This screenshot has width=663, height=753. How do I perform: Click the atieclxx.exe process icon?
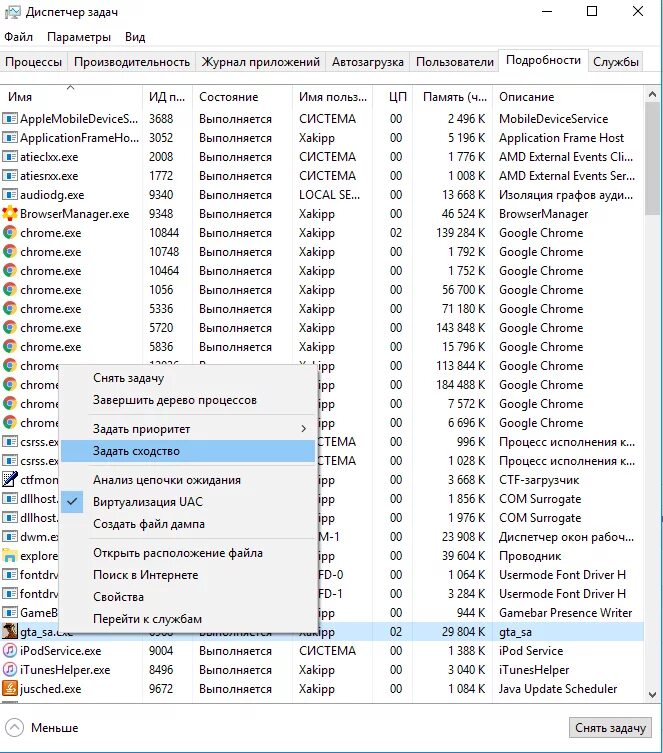[x=10, y=157]
